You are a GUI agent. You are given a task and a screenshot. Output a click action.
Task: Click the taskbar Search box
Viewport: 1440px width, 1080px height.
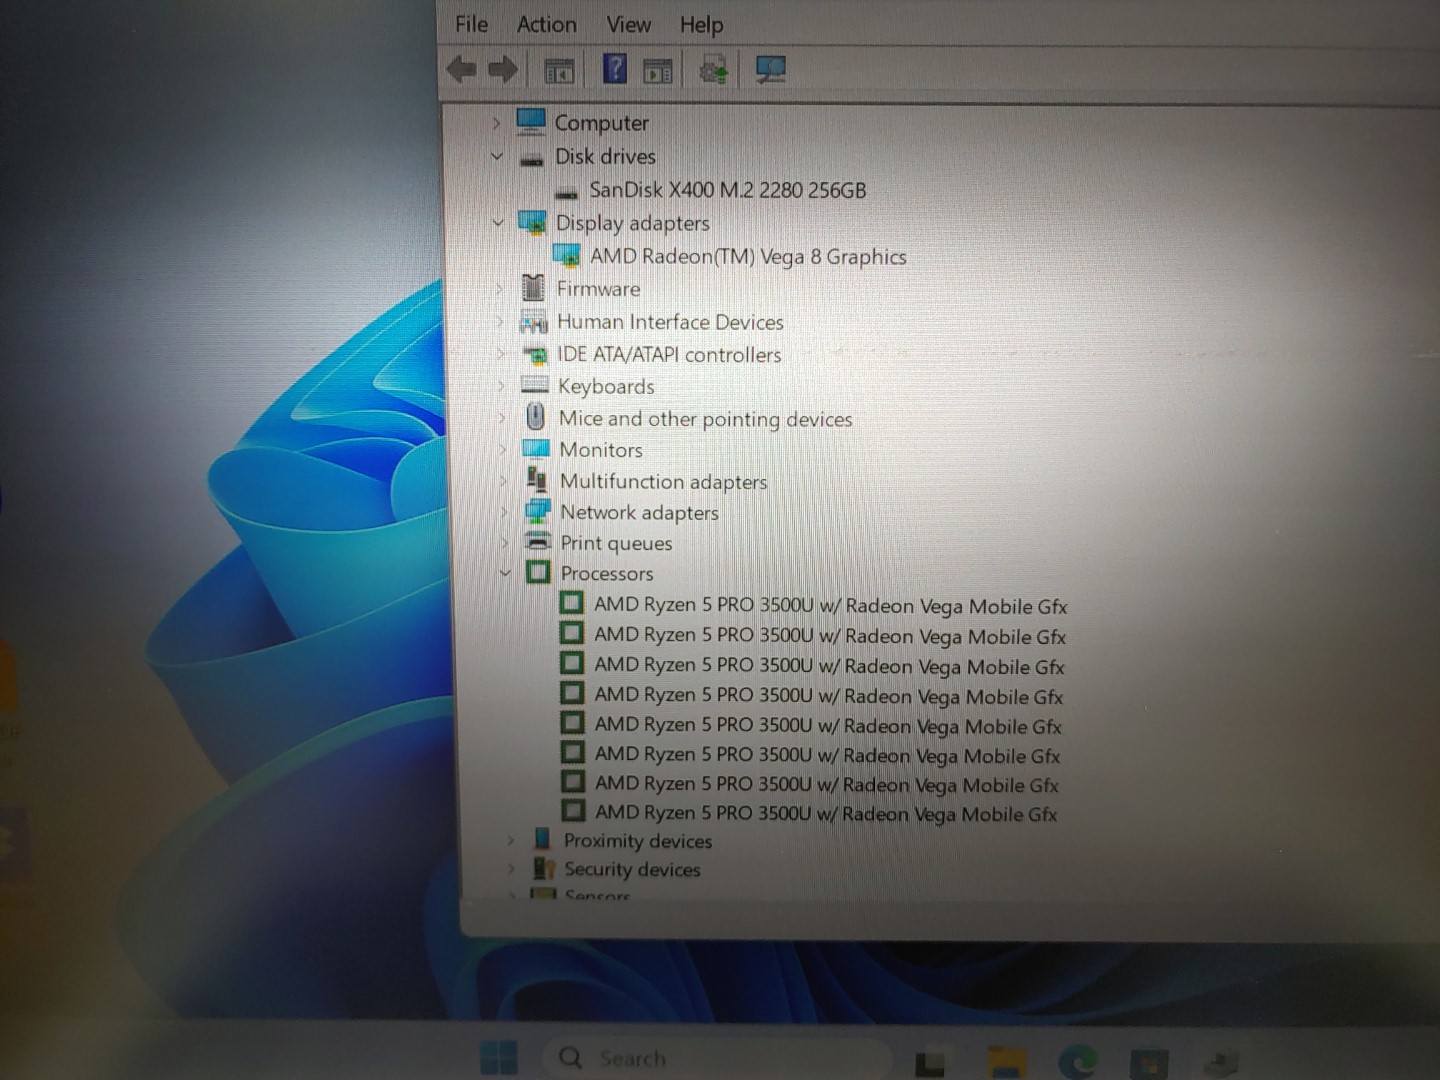pyautogui.click(x=715, y=1058)
